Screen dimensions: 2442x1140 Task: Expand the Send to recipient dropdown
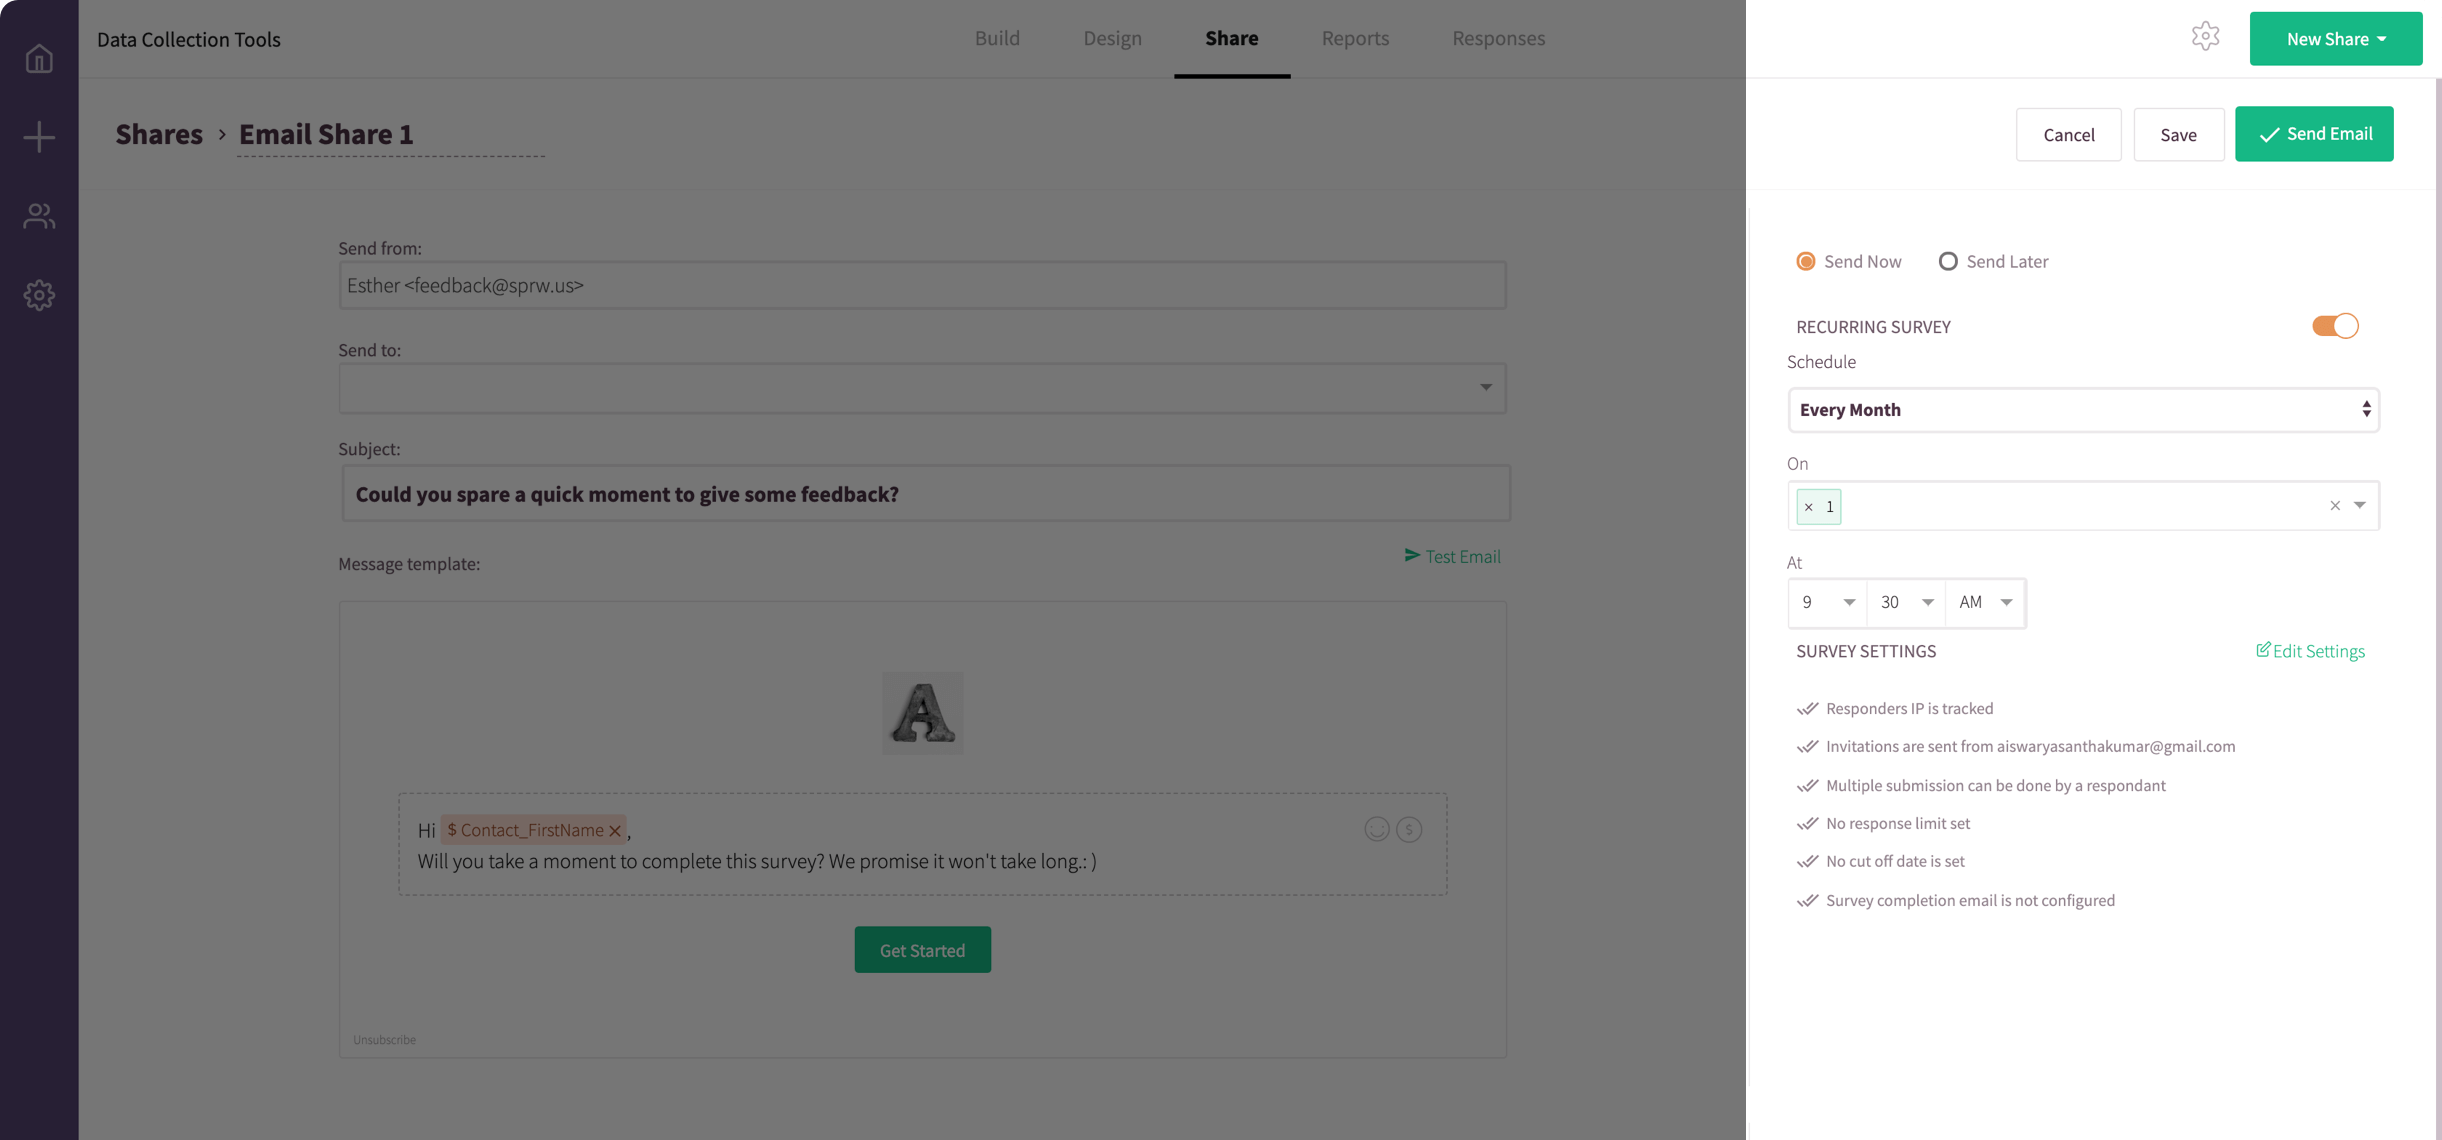point(1486,388)
